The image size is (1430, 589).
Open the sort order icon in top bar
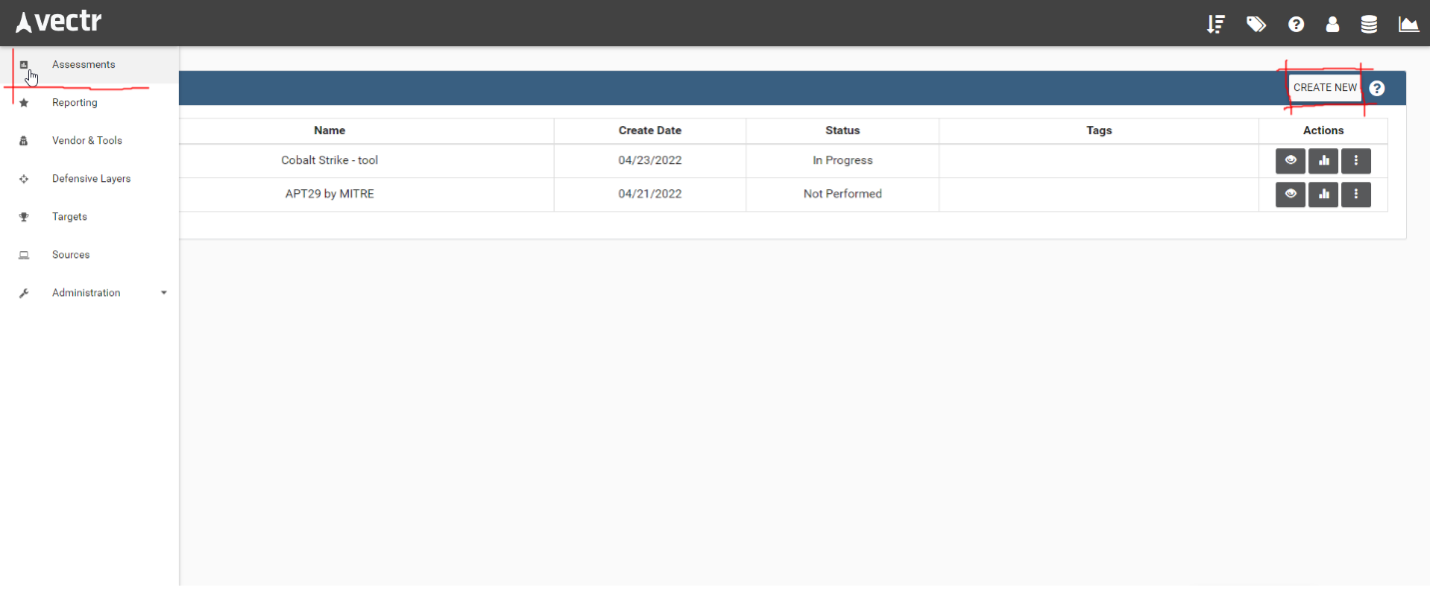click(x=1216, y=24)
